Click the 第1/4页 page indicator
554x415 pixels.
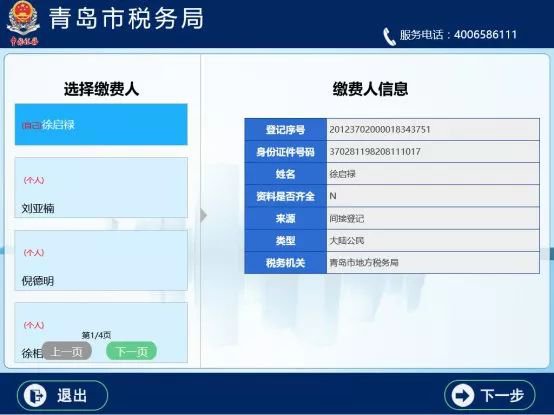pyautogui.click(x=96, y=335)
